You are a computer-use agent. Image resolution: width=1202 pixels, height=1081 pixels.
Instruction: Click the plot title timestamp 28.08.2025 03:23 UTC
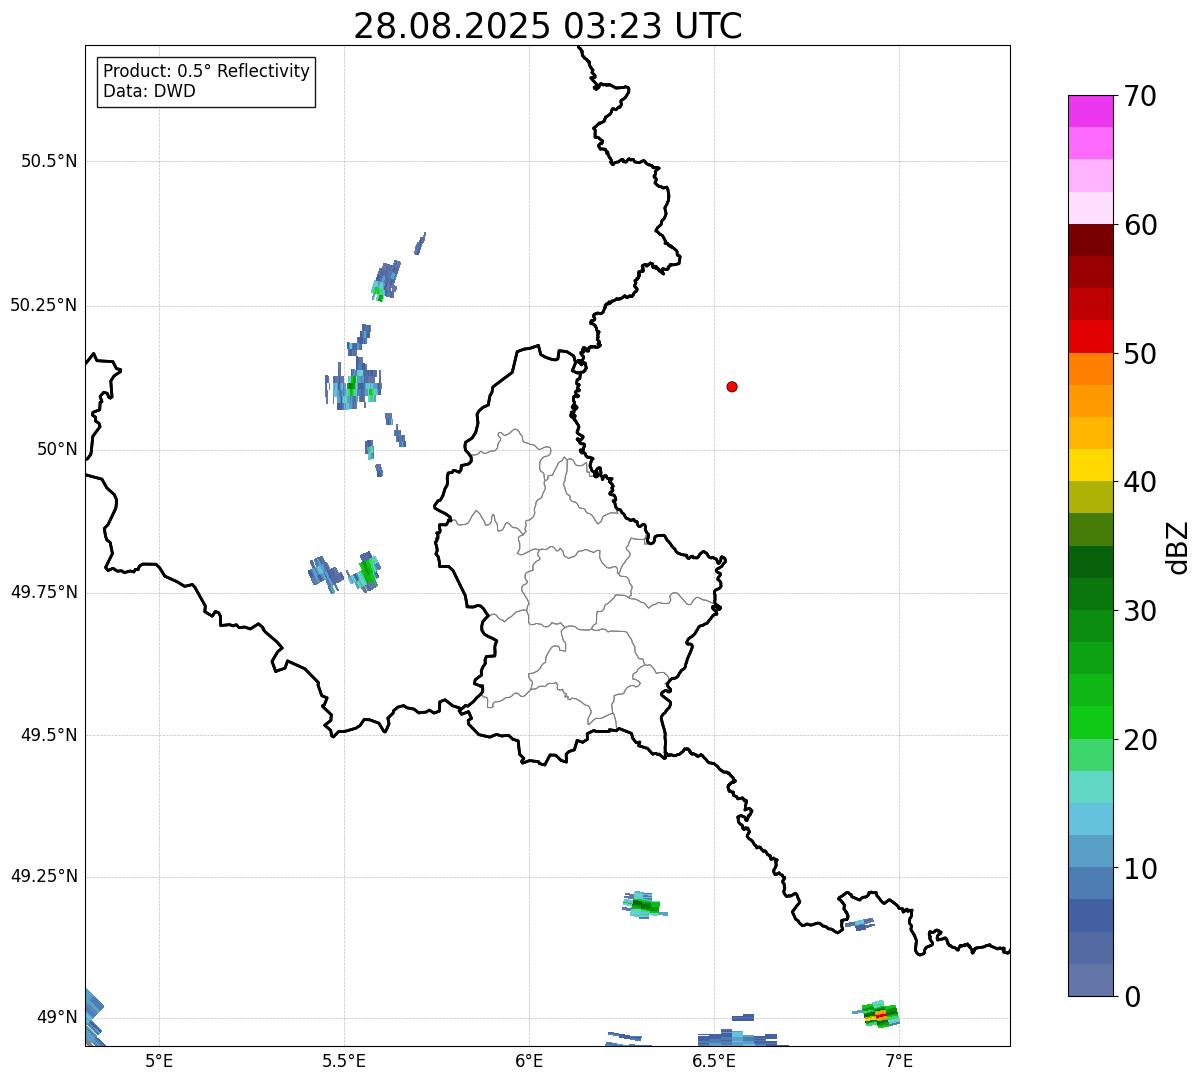(x=547, y=26)
